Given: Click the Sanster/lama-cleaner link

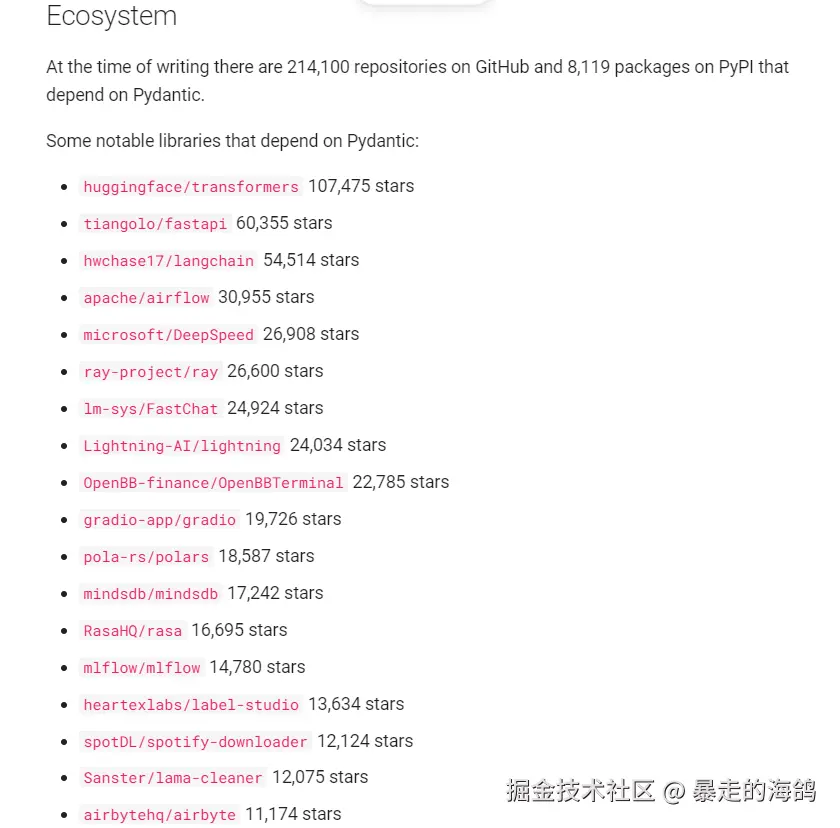Looking at the screenshot, I should 173,778.
